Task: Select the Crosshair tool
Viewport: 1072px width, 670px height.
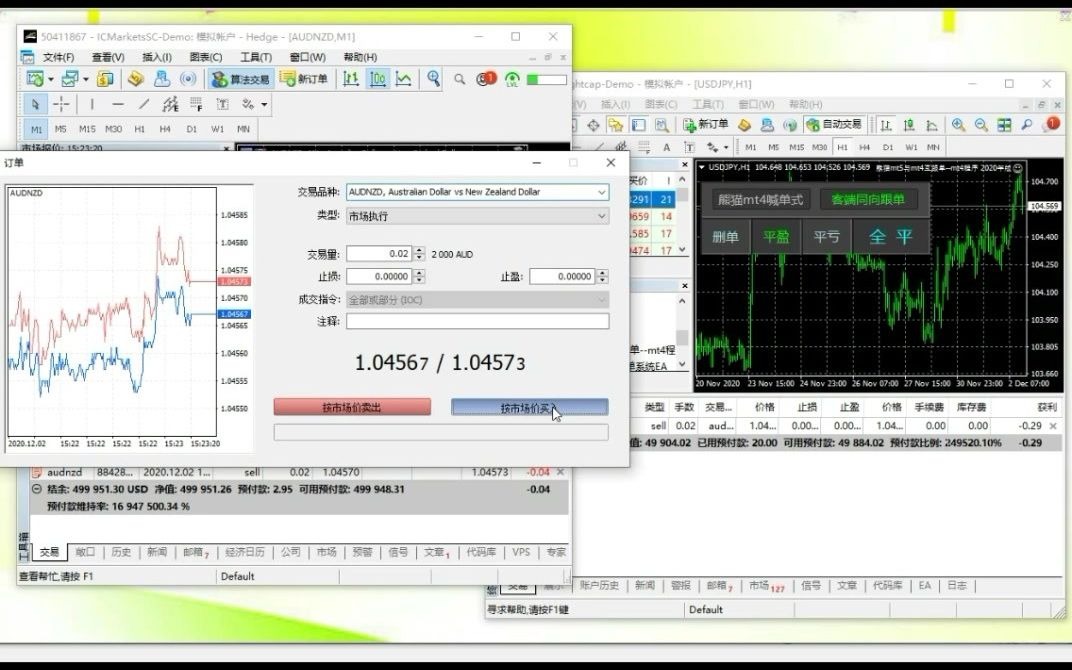Action: pyautogui.click(x=60, y=105)
